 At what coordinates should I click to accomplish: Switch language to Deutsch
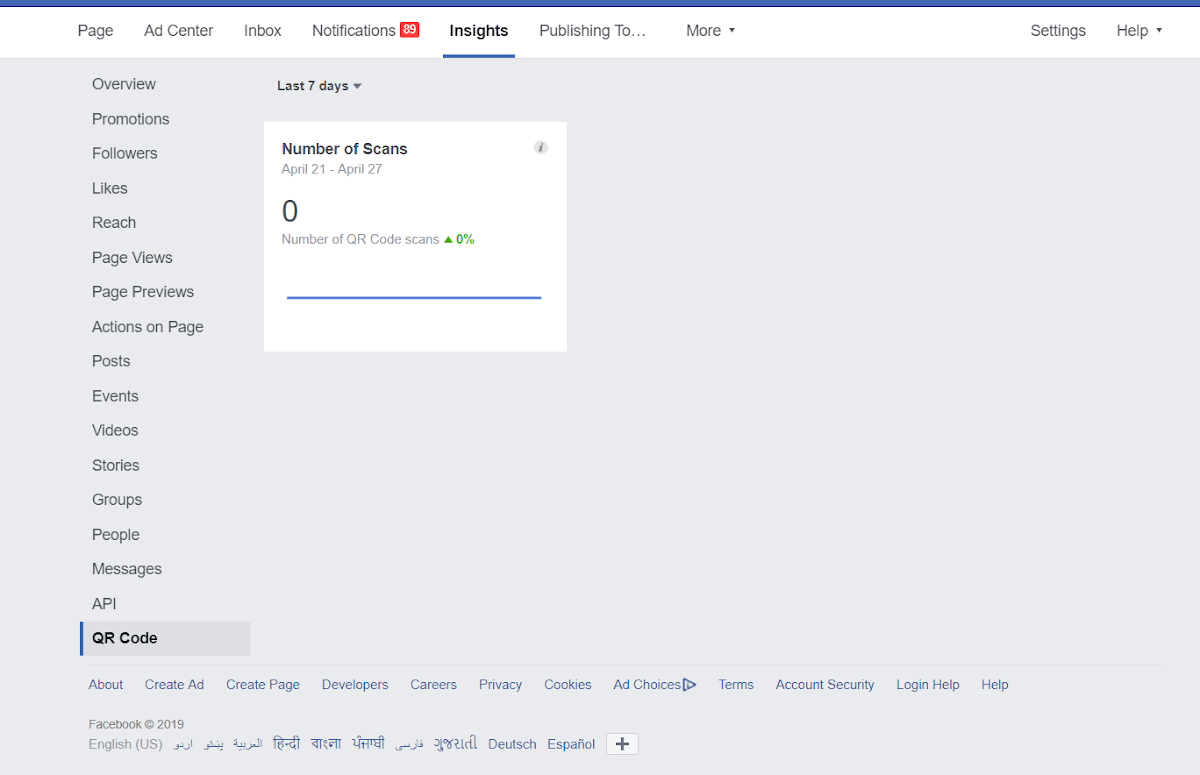(x=511, y=743)
